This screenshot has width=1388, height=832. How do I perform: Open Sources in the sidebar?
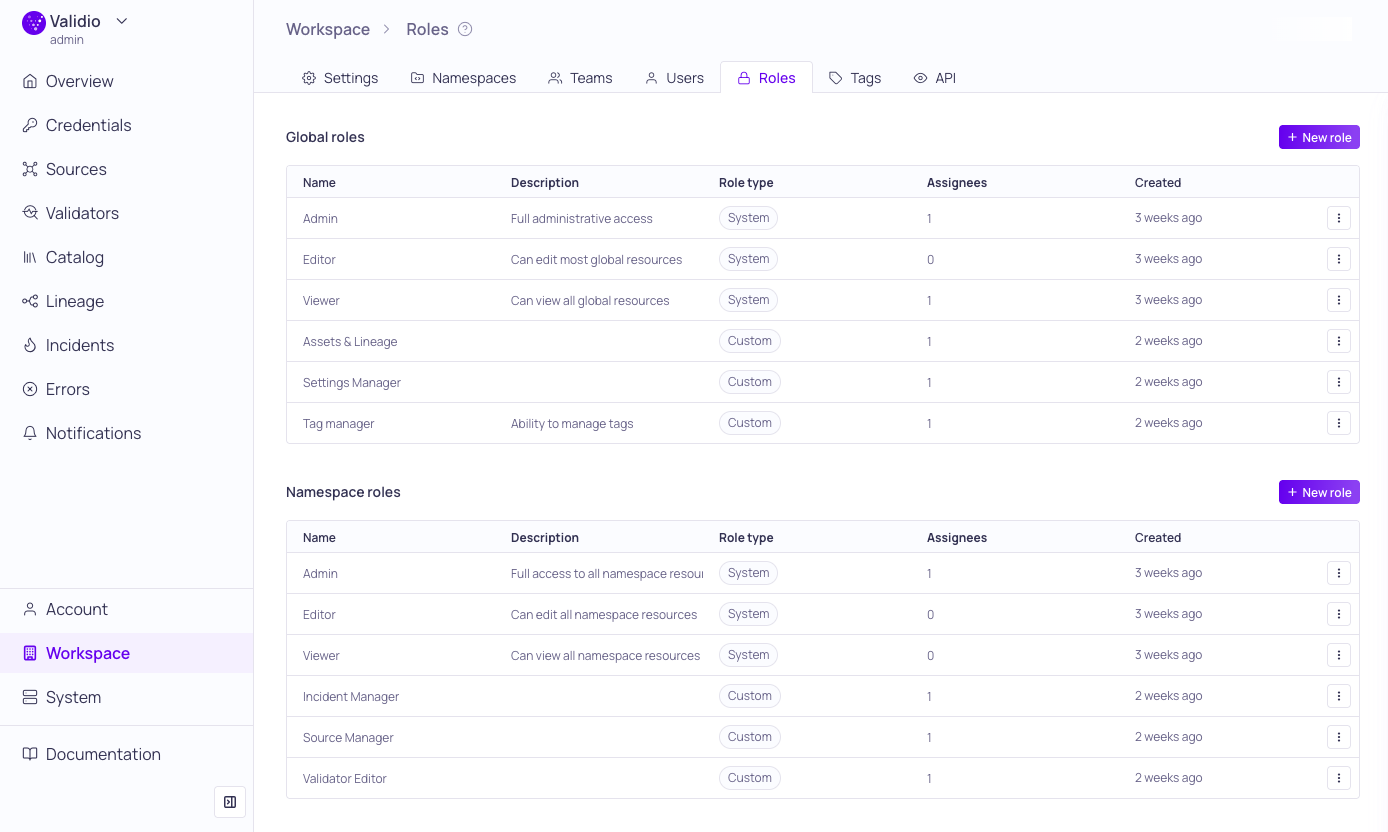126,169
